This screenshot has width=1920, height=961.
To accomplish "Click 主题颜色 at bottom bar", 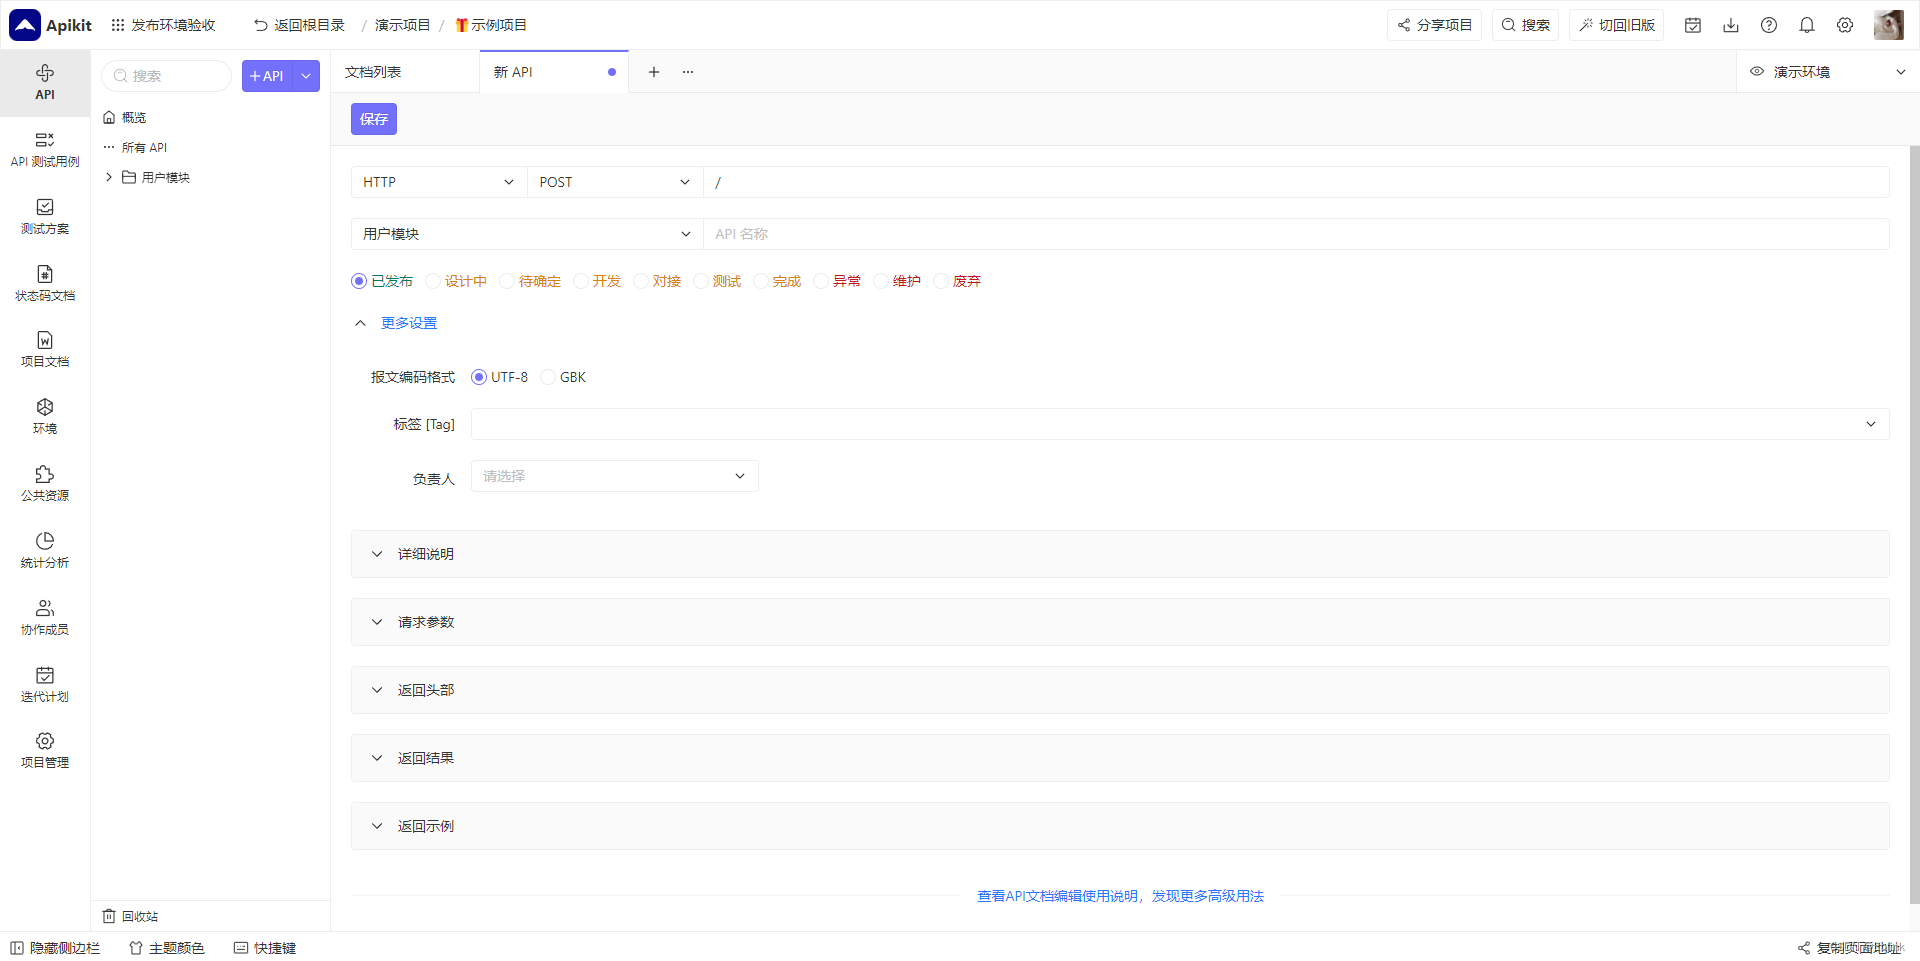I will click(x=167, y=948).
